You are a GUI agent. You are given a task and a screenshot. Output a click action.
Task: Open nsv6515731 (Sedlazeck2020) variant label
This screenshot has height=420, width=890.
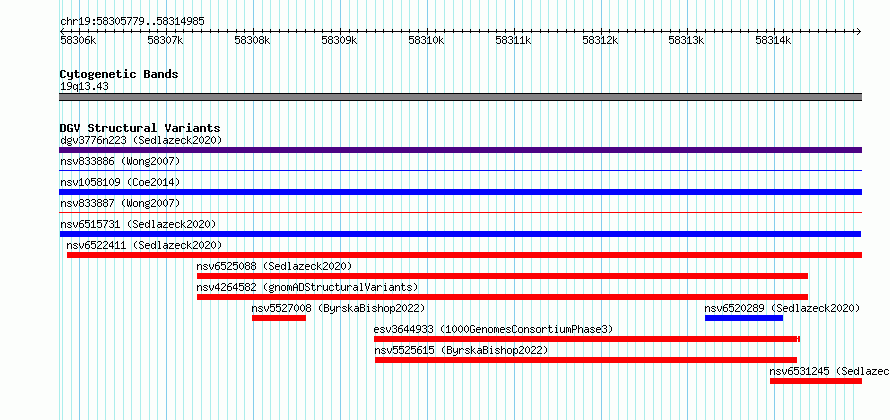(x=138, y=224)
